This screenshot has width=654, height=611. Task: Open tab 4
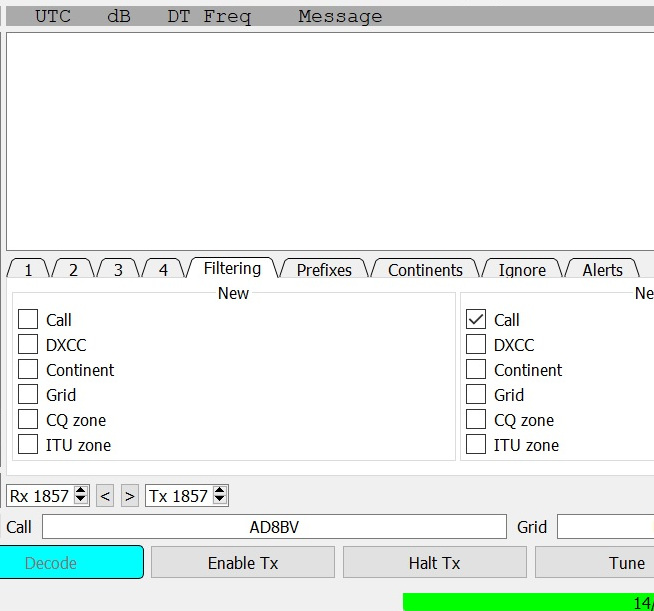pyautogui.click(x=163, y=269)
